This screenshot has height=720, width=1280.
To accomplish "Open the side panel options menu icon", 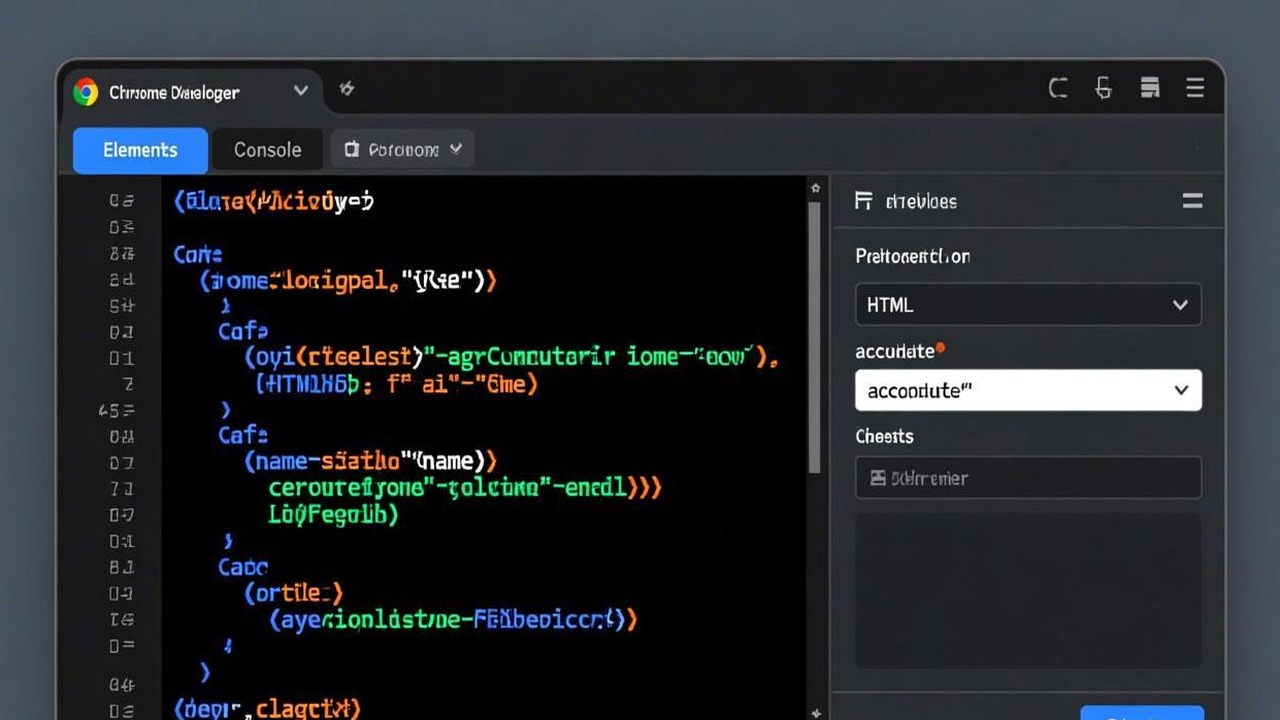I will coord(1193,201).
